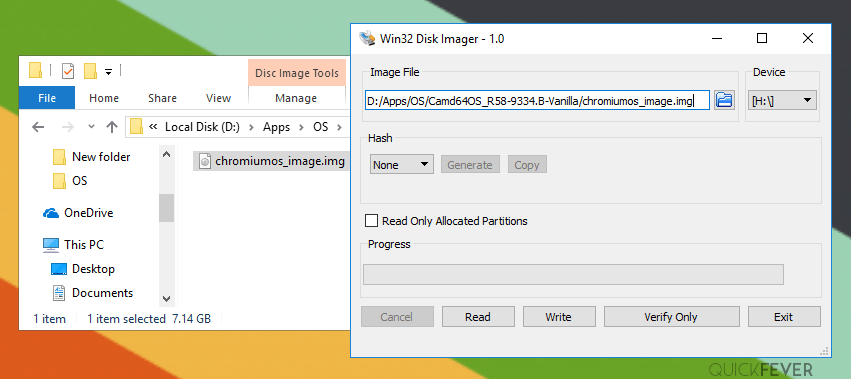
Task: Switch to the Share ribbon tab
Action: (162, 98)
